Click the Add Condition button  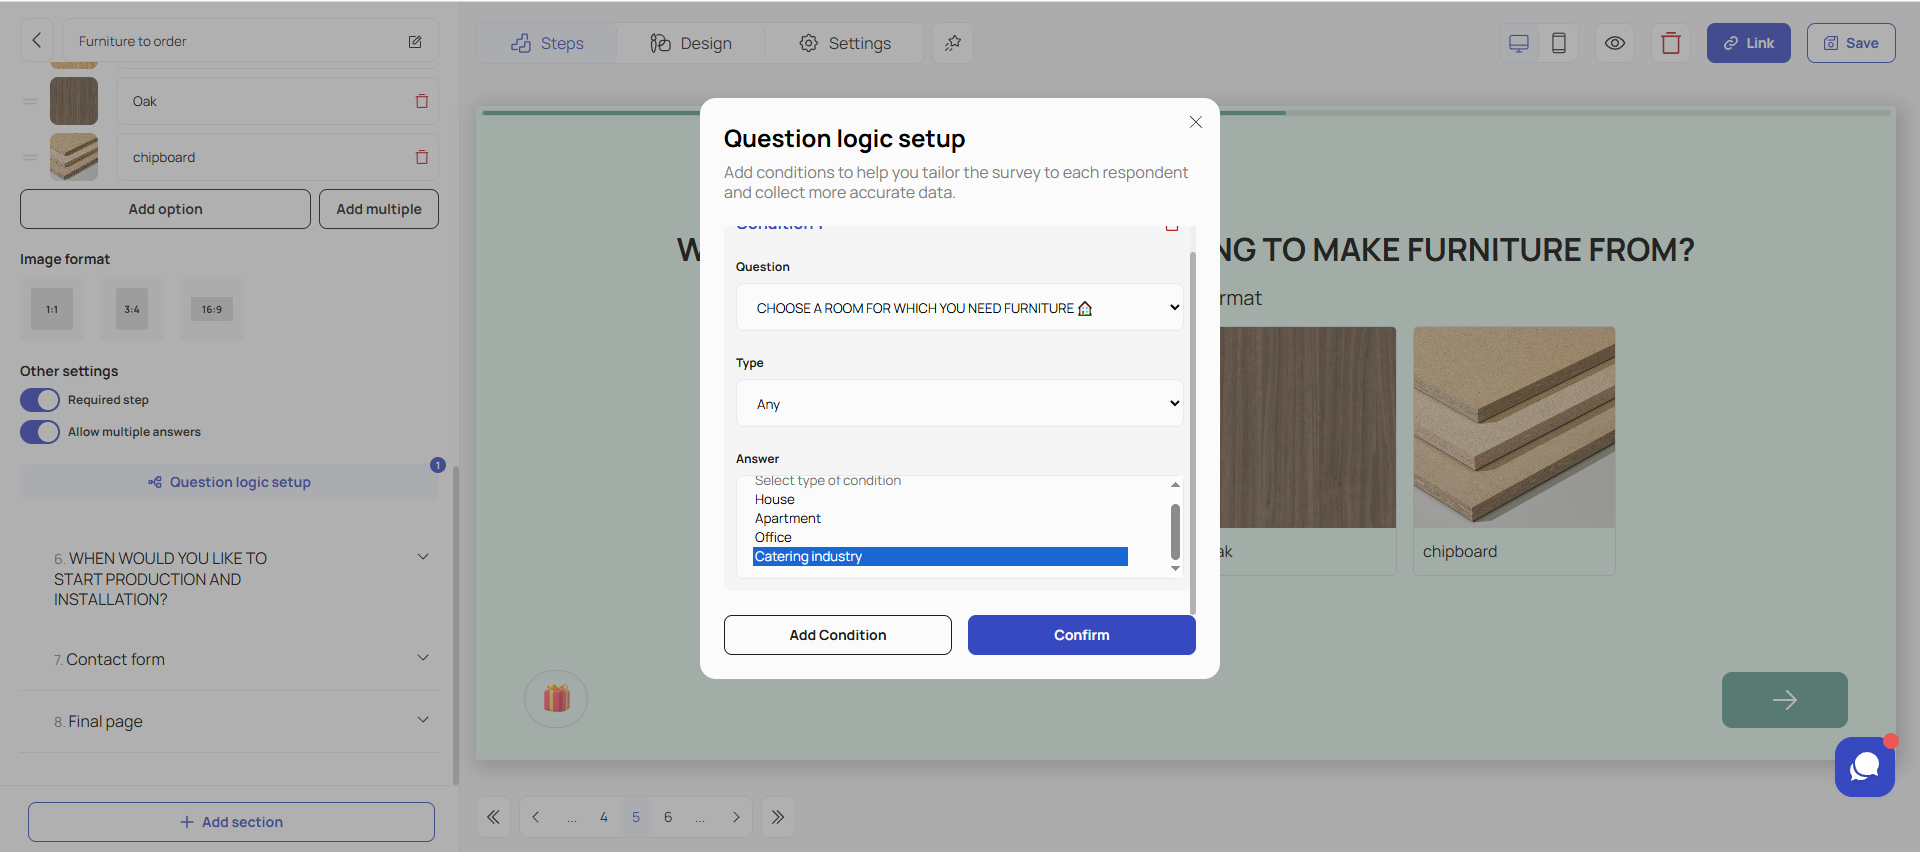(x=837, y=635)
